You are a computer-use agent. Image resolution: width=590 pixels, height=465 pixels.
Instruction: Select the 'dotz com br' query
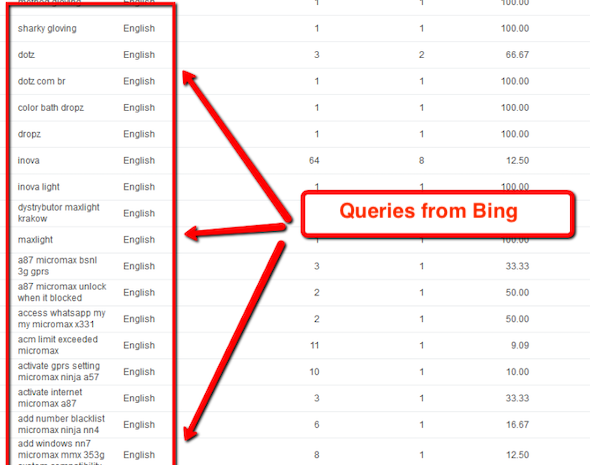[x=41, y=81]
